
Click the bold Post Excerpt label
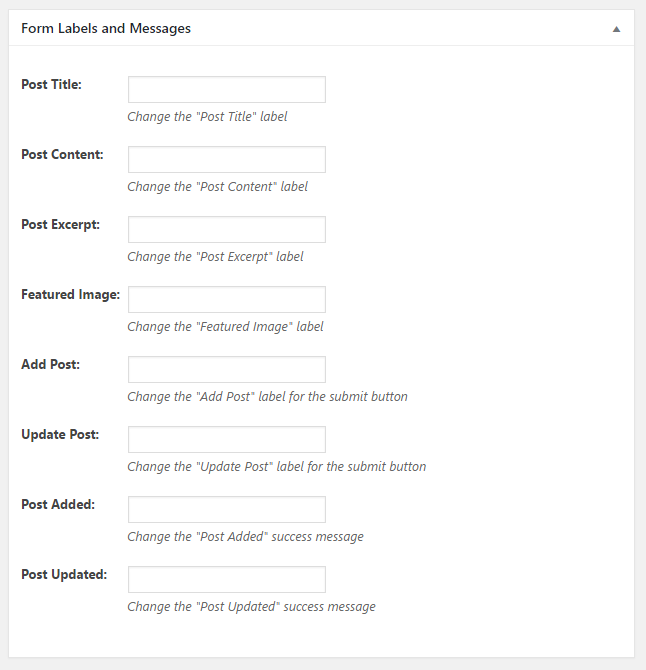[x=61, y=224]
